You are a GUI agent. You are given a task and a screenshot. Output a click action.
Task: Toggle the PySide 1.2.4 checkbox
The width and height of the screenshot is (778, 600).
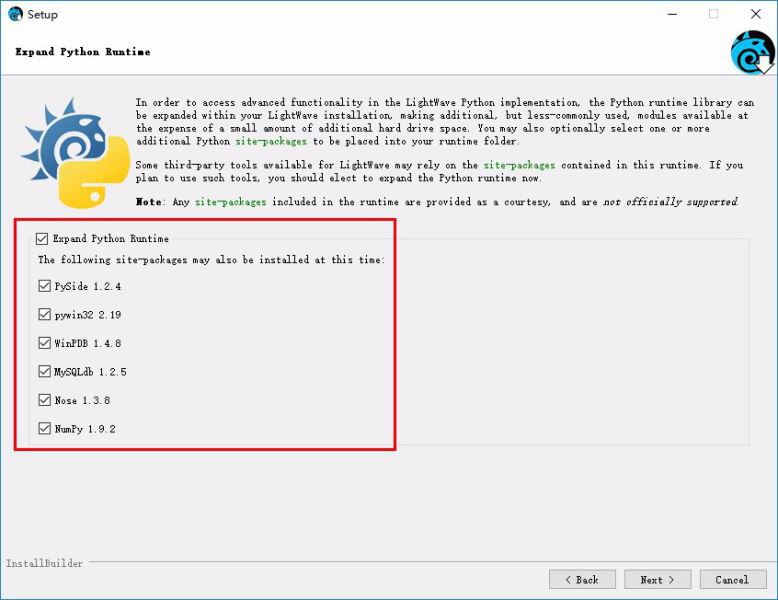[x=45, y=286]
